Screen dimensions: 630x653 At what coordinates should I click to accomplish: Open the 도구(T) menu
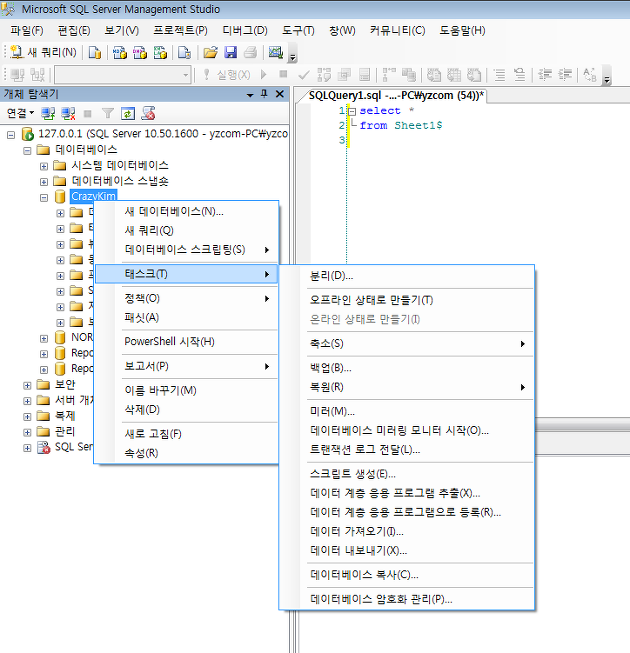pos(298,30)
